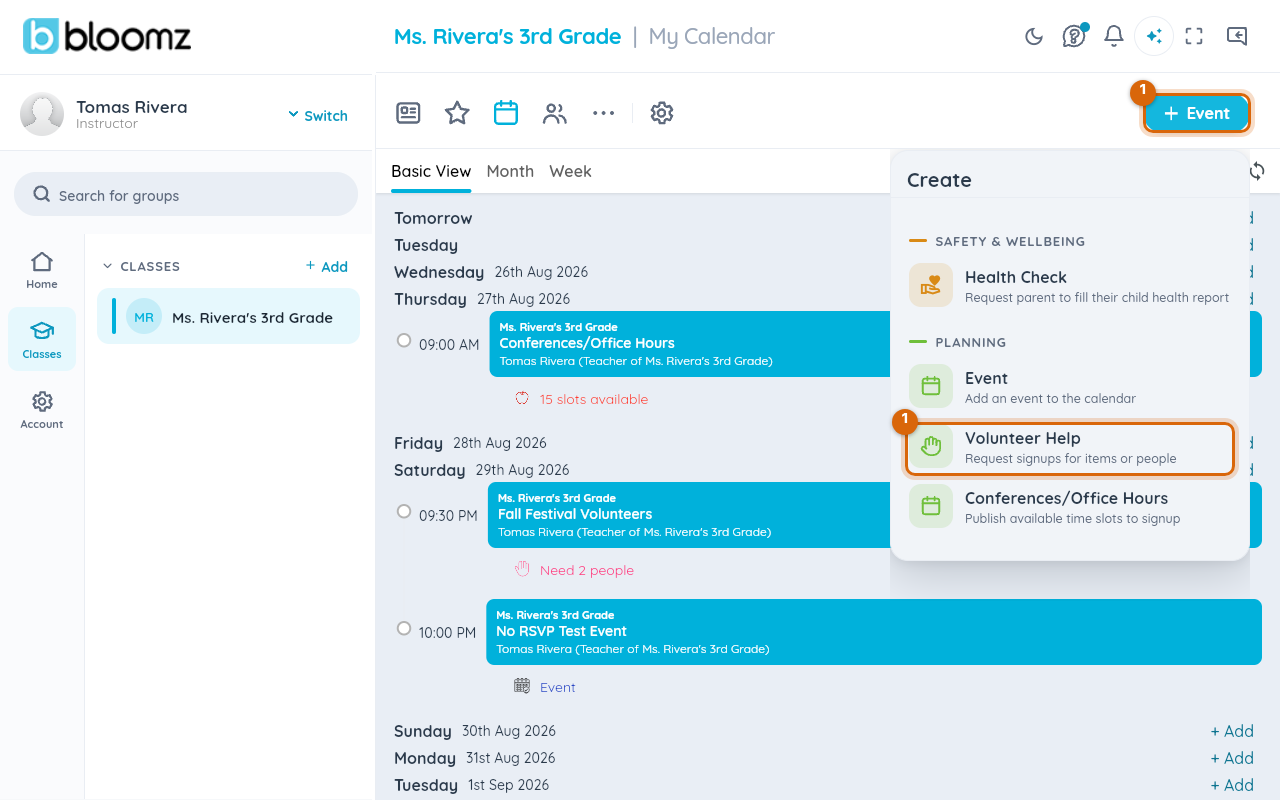
Task: Click the Event calendar icon in Create menu
Action: click(x=931, y=386)
